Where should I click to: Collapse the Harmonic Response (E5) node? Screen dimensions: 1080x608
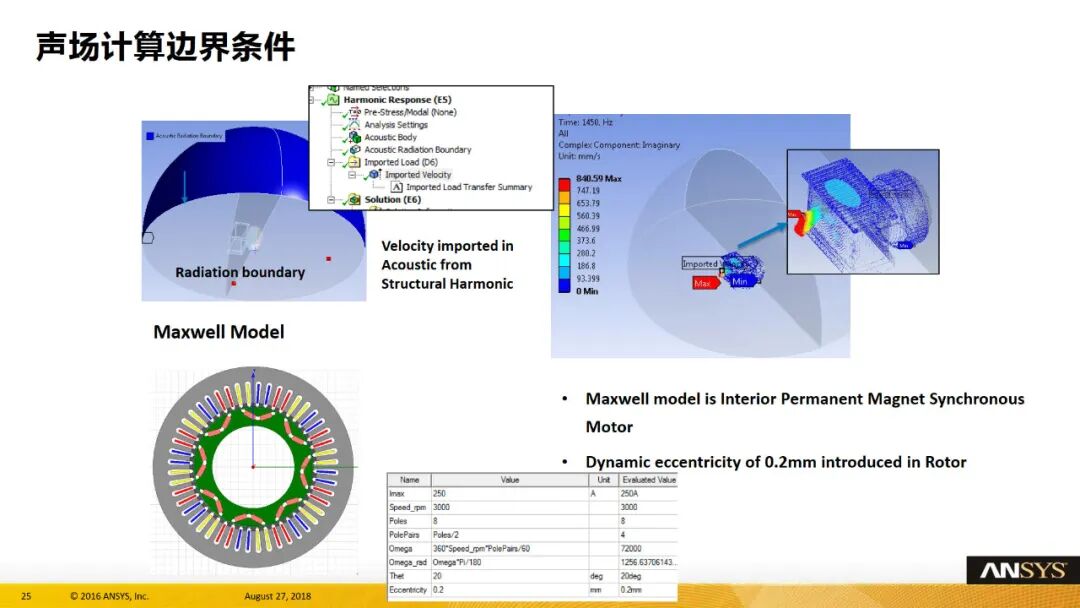313,100
